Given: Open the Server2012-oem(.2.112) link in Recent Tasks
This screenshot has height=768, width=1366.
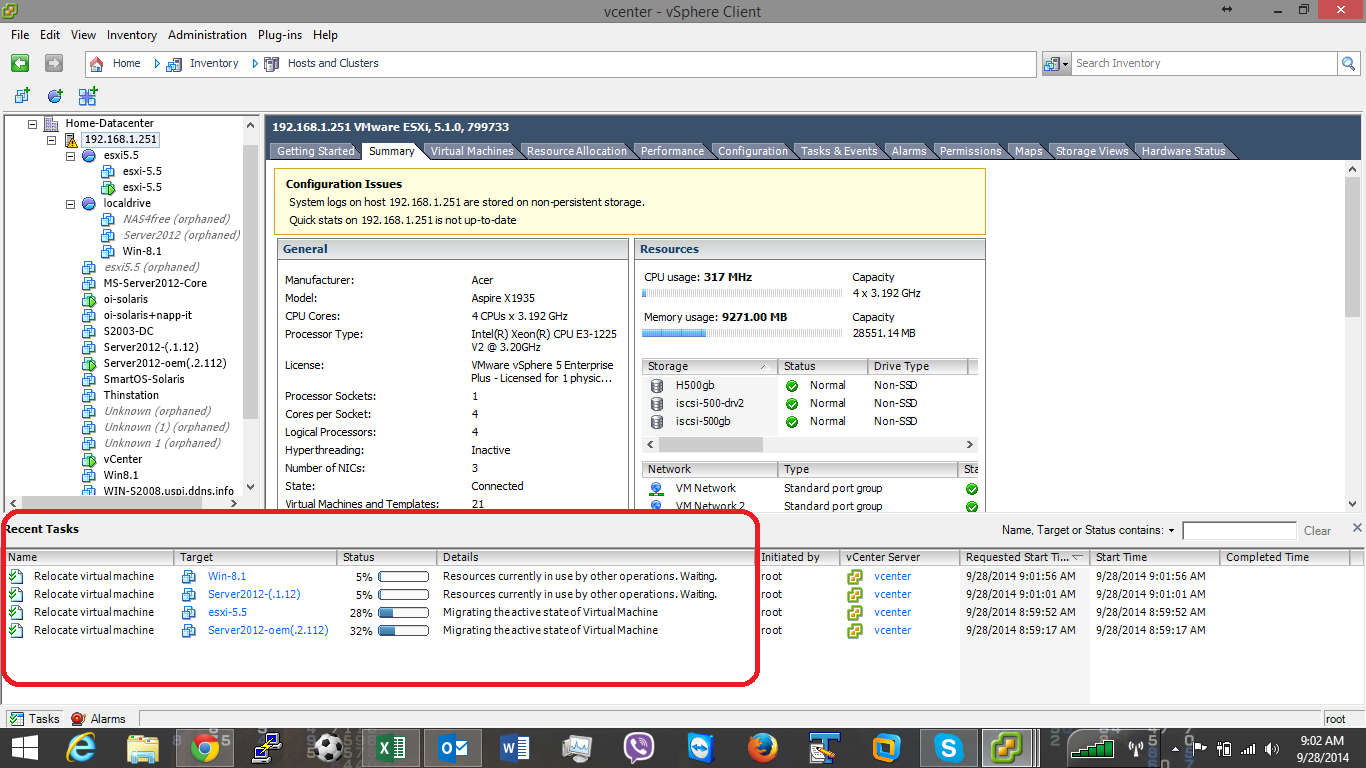Looking at the screenshot, I should pyautogui.click(x=268, y=630).
